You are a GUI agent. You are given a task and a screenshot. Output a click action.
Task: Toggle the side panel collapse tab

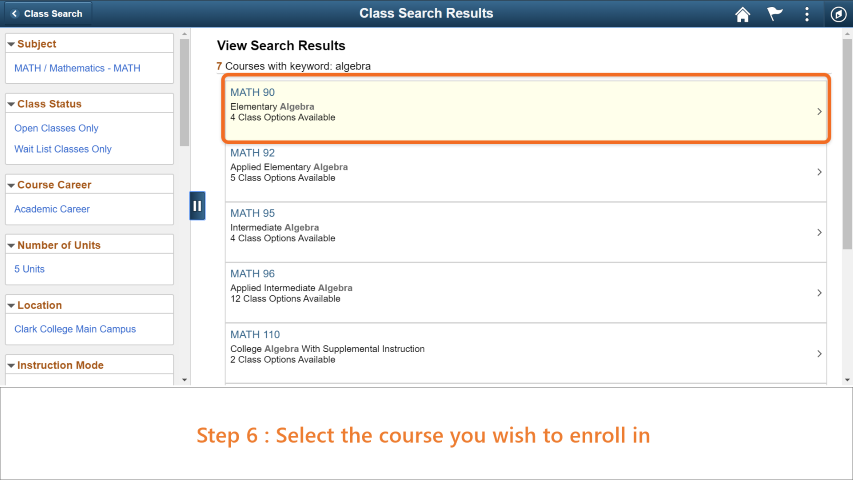coord(197,206)
